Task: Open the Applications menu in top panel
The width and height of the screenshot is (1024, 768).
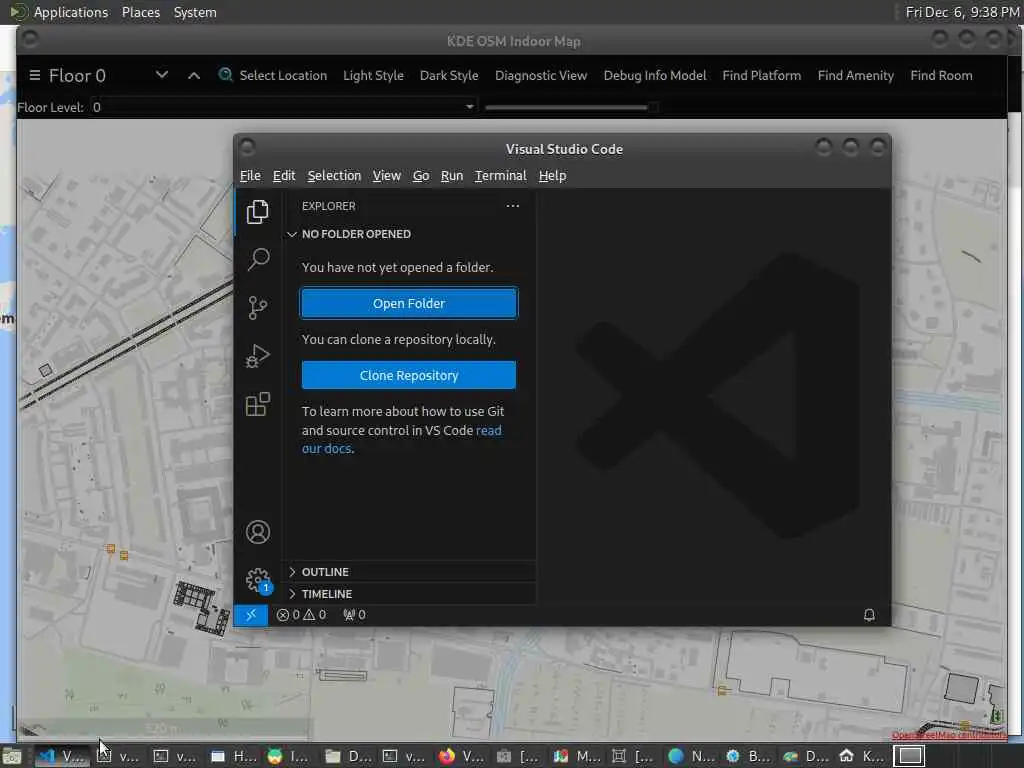Action: click(x=71, y=12)
